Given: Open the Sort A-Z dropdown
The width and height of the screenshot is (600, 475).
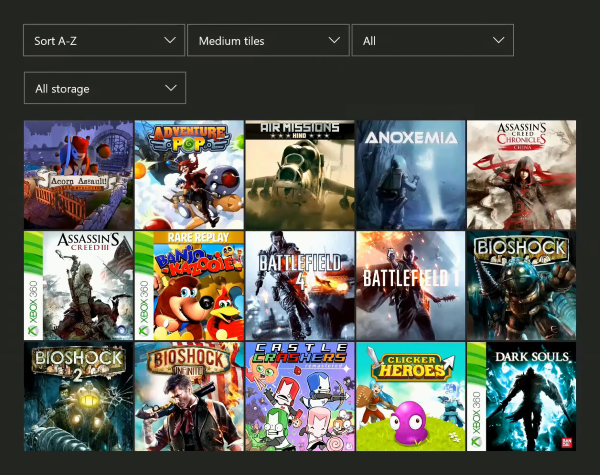Looking at the screenshot, I should pyautogui.click(x=104, y=40).
